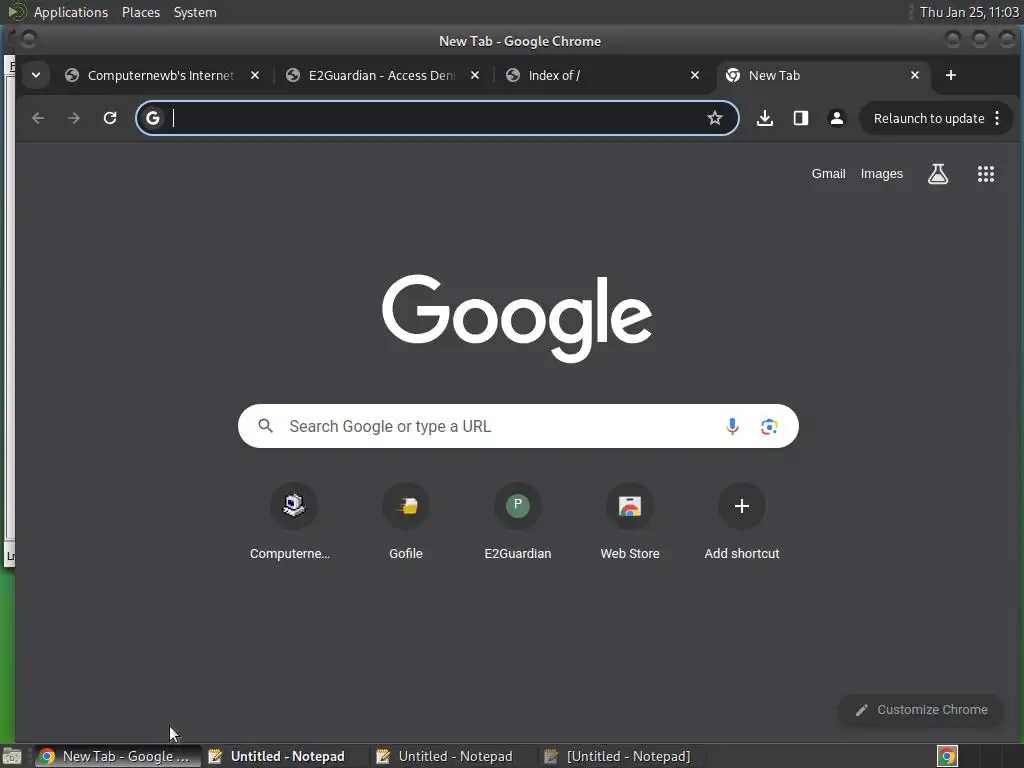
Task: Close the Computernewb's Internet tab
Action: pos(255,75)
